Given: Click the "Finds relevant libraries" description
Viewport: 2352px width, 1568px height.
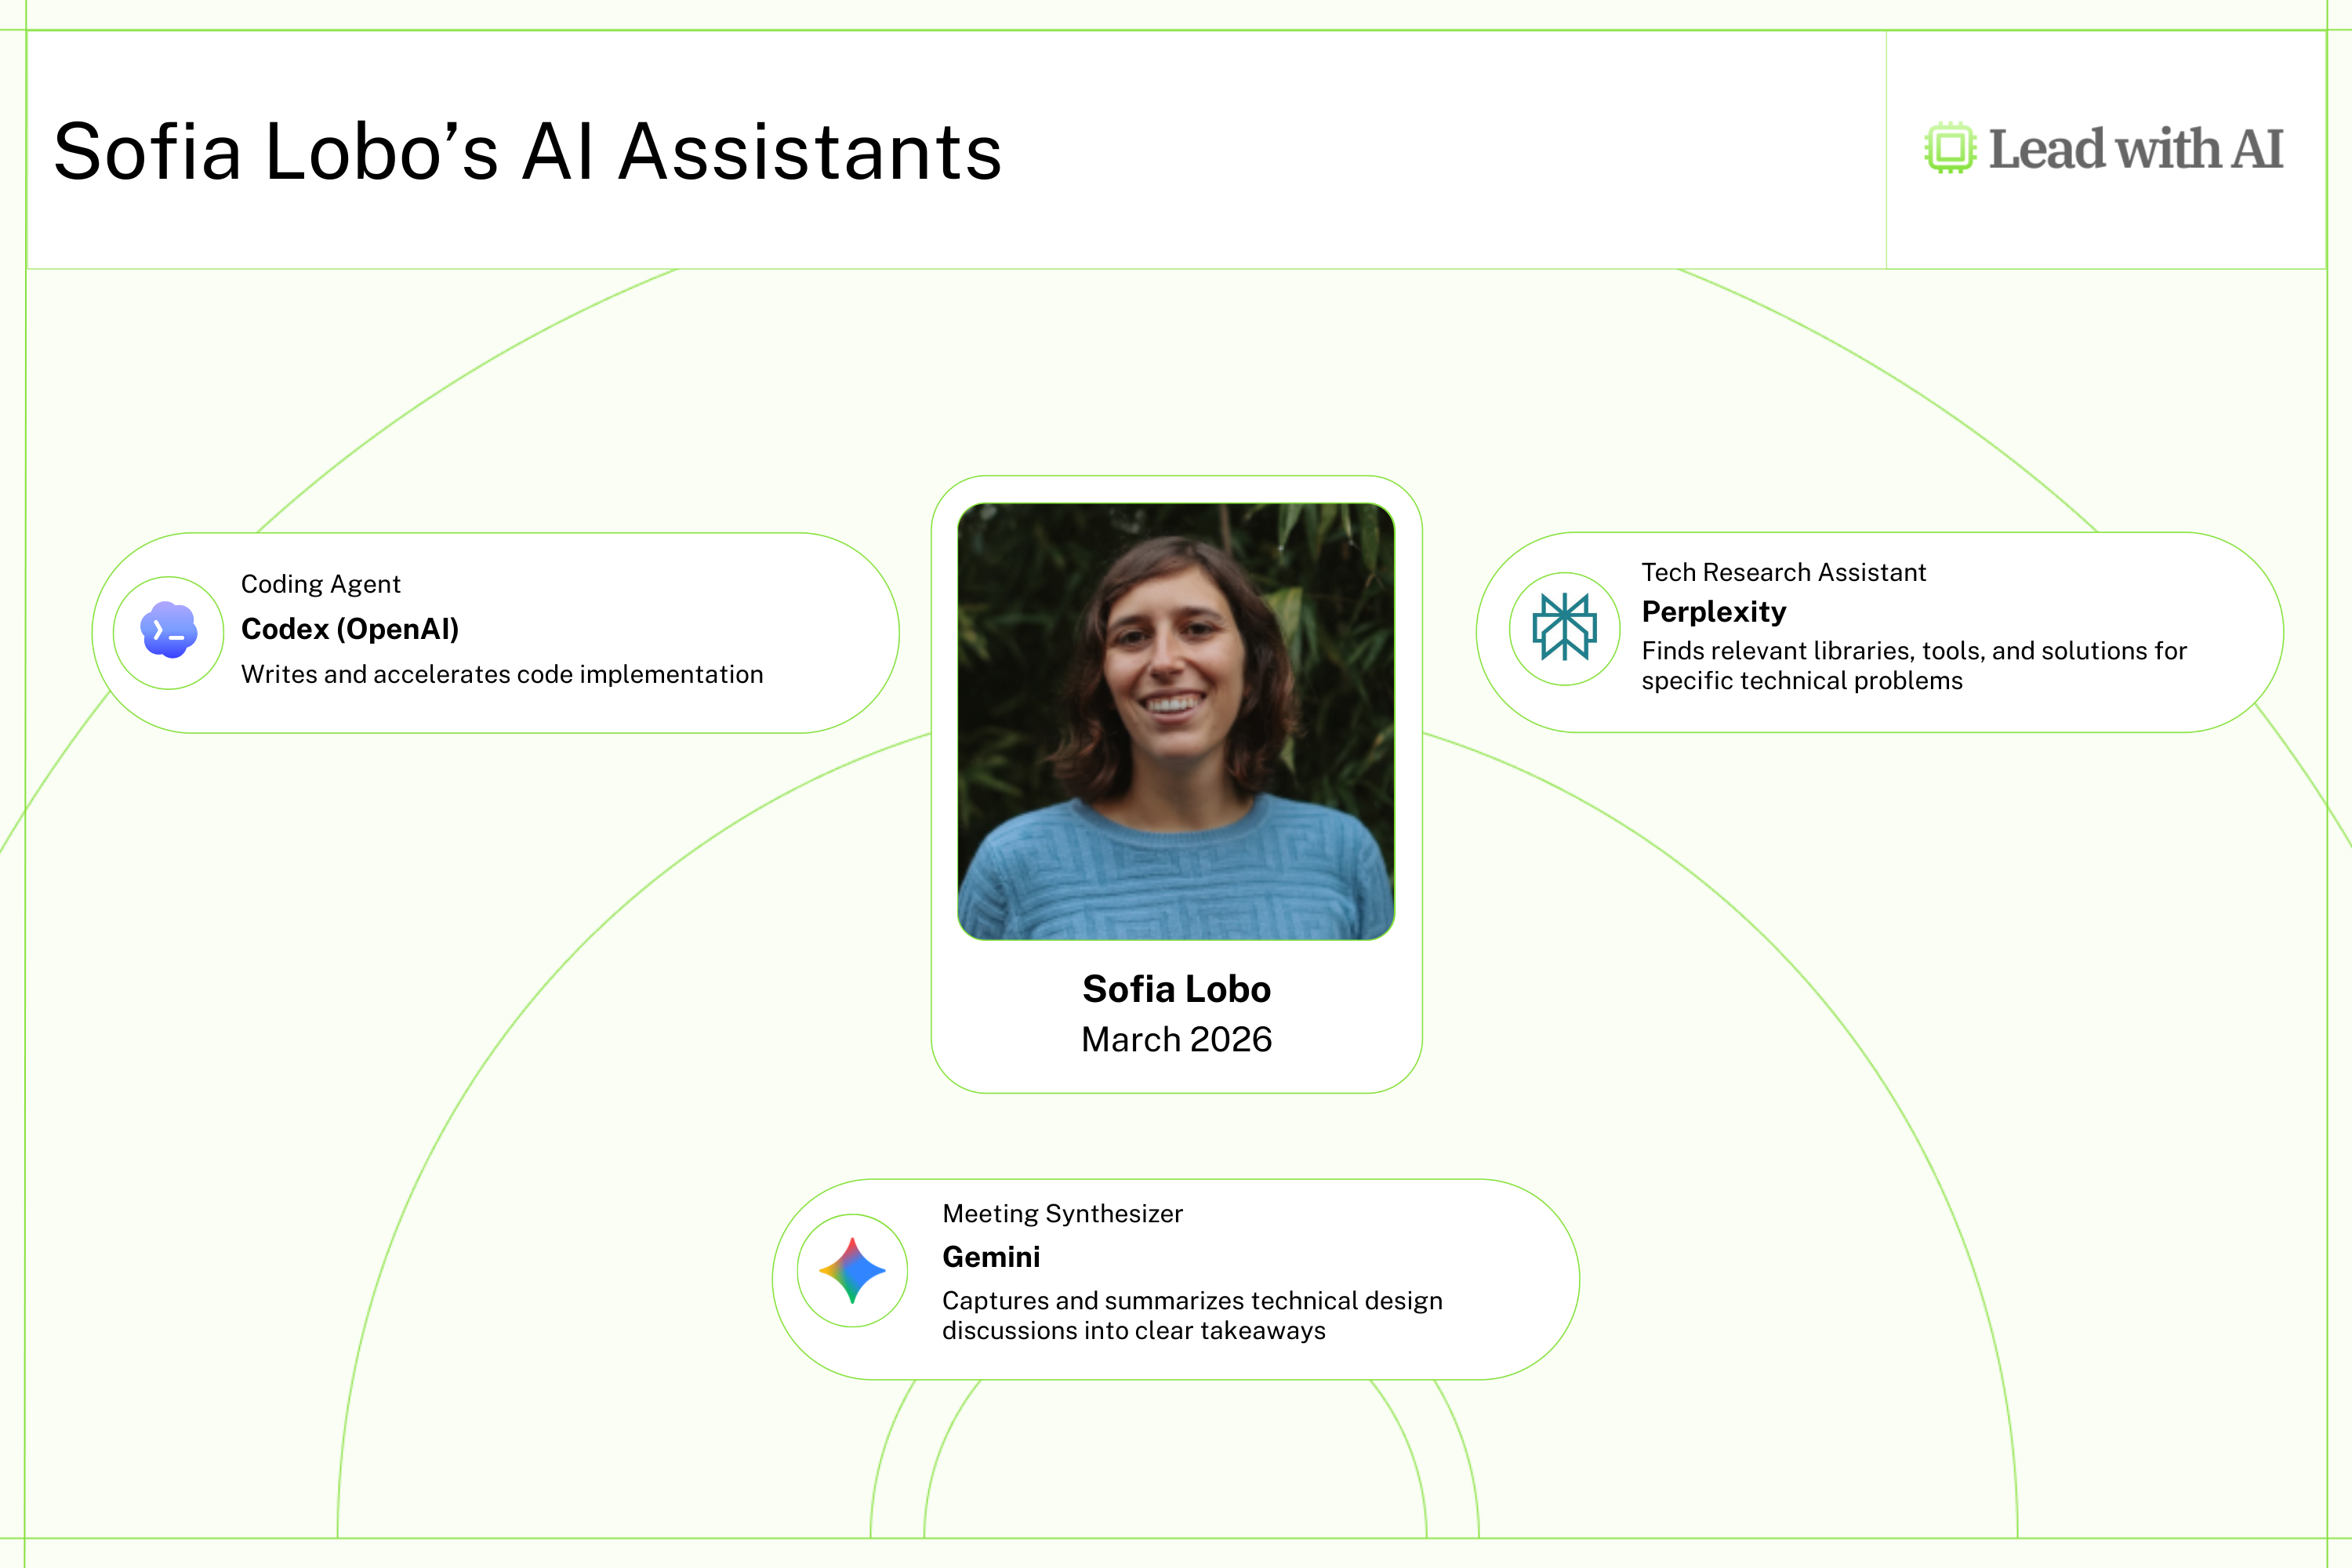Looking at the screenshot, I should tap(1913, 665).
